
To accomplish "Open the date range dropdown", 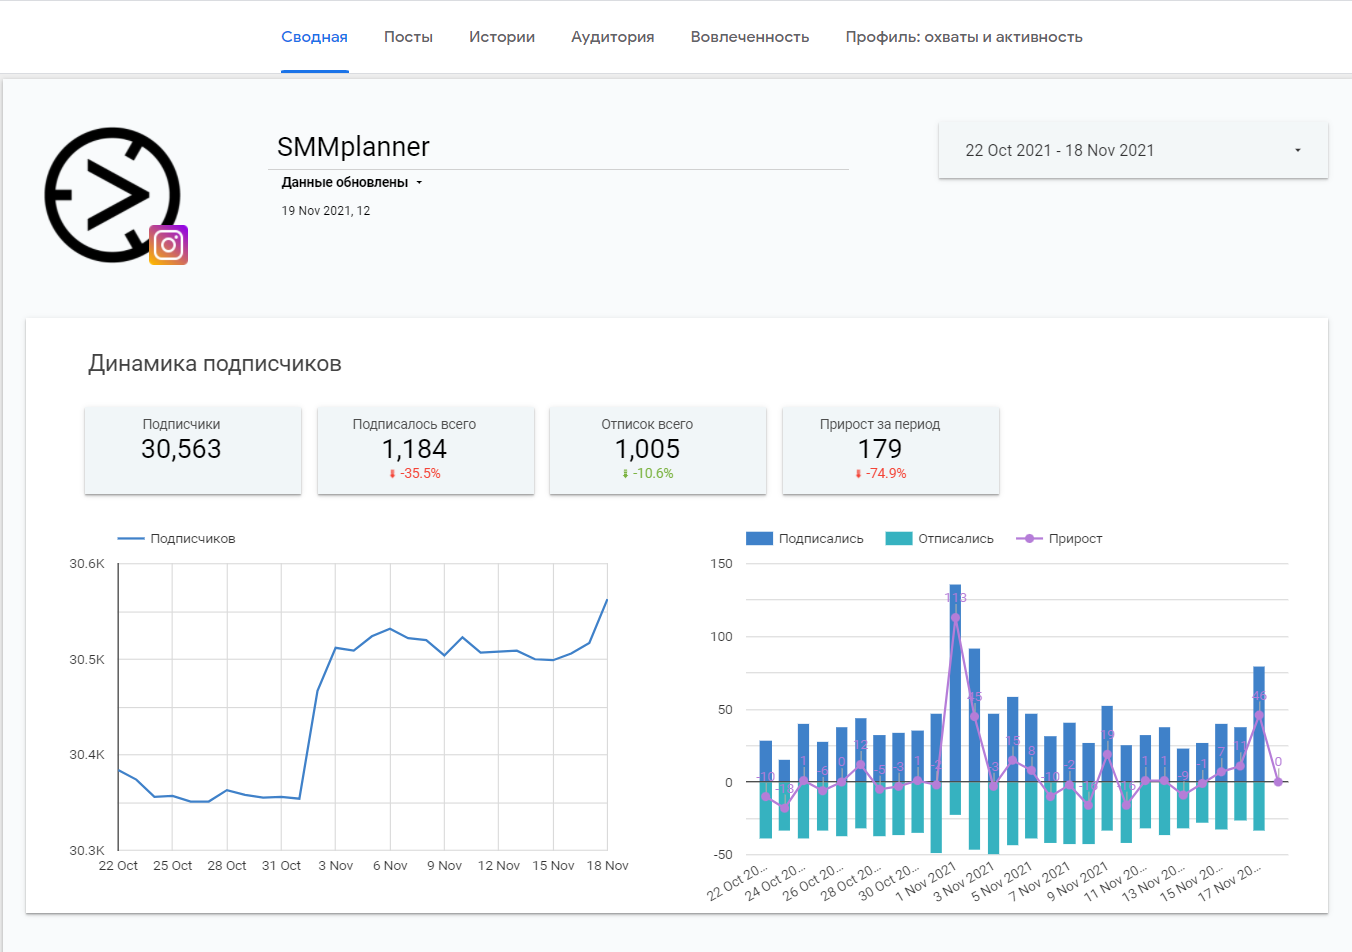I will (x=1132, y=150).
